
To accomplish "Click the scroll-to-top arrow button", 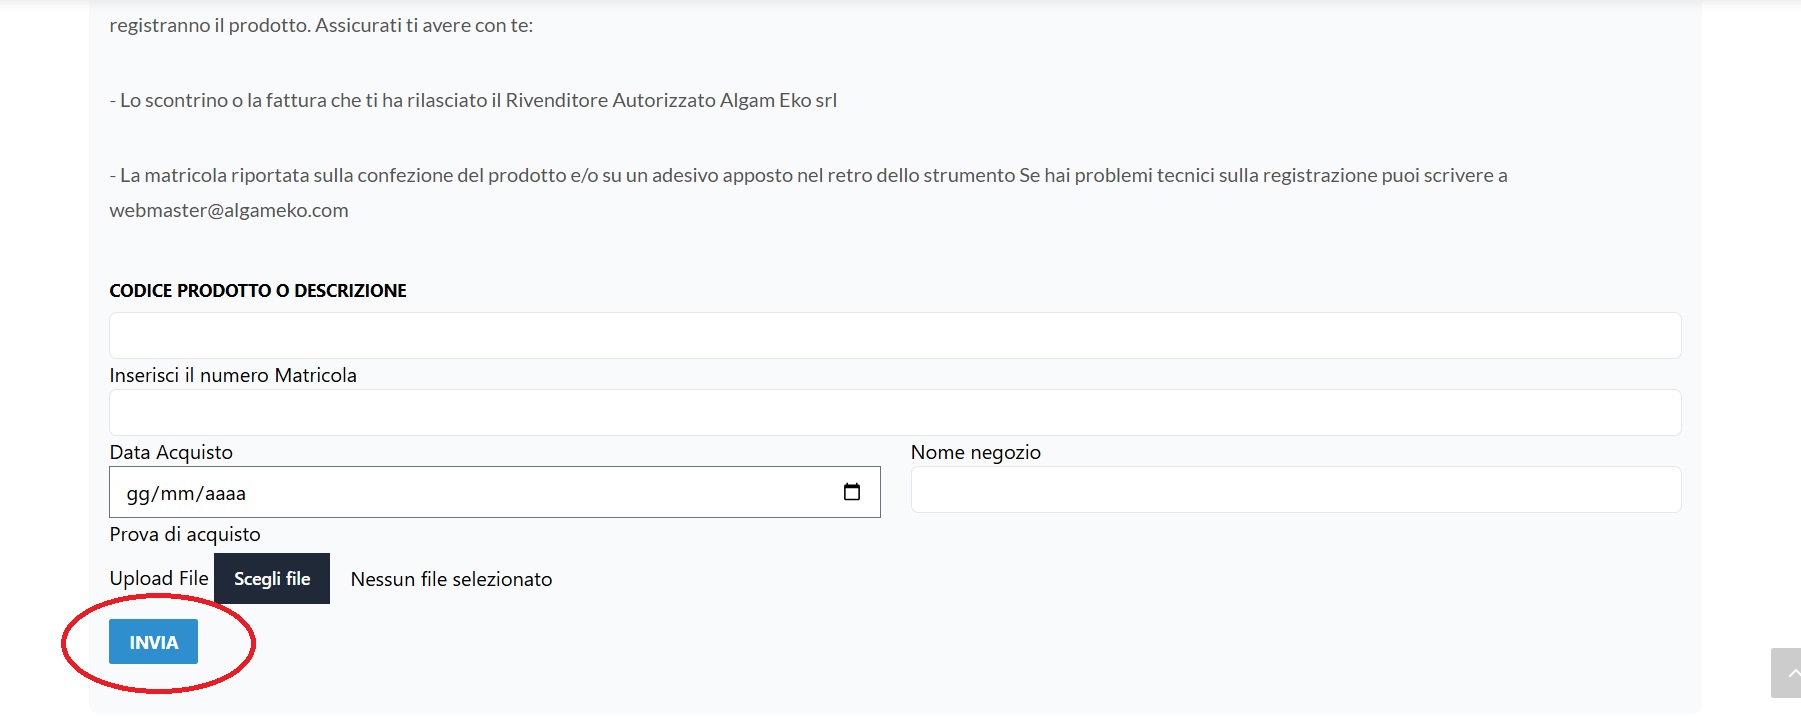I will click(x=1787, y=673).
